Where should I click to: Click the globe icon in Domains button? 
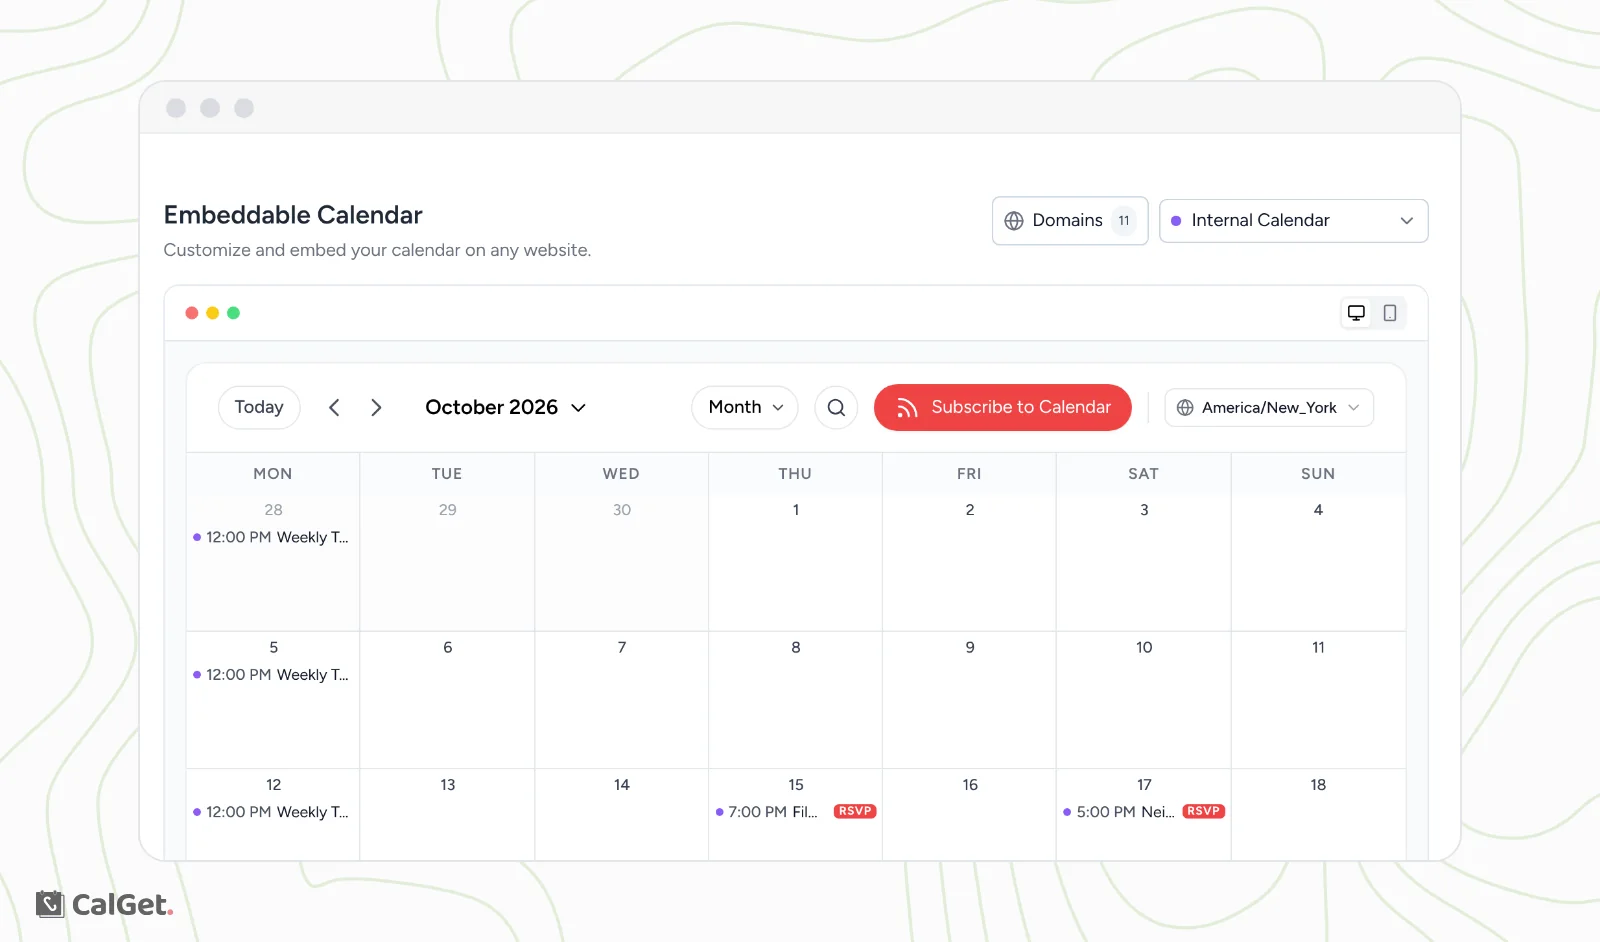pyautogui.click(x=1014, y=221)
